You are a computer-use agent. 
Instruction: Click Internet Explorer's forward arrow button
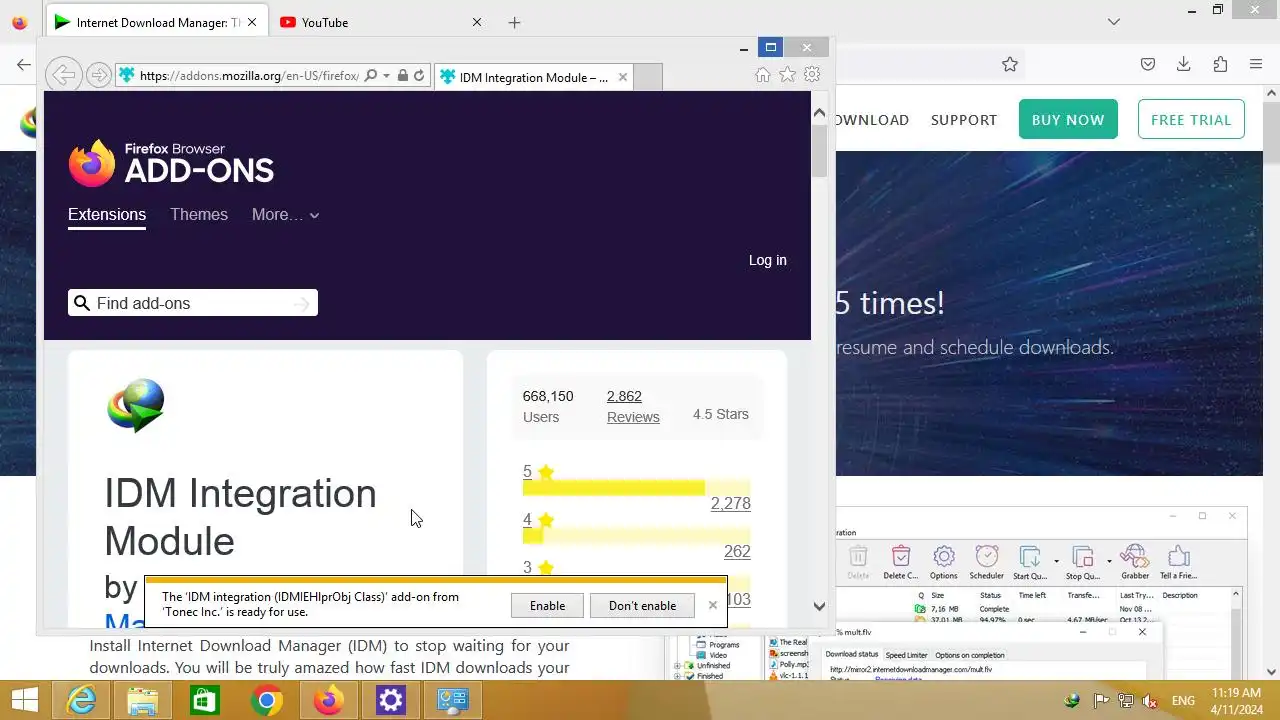(98, 75)
